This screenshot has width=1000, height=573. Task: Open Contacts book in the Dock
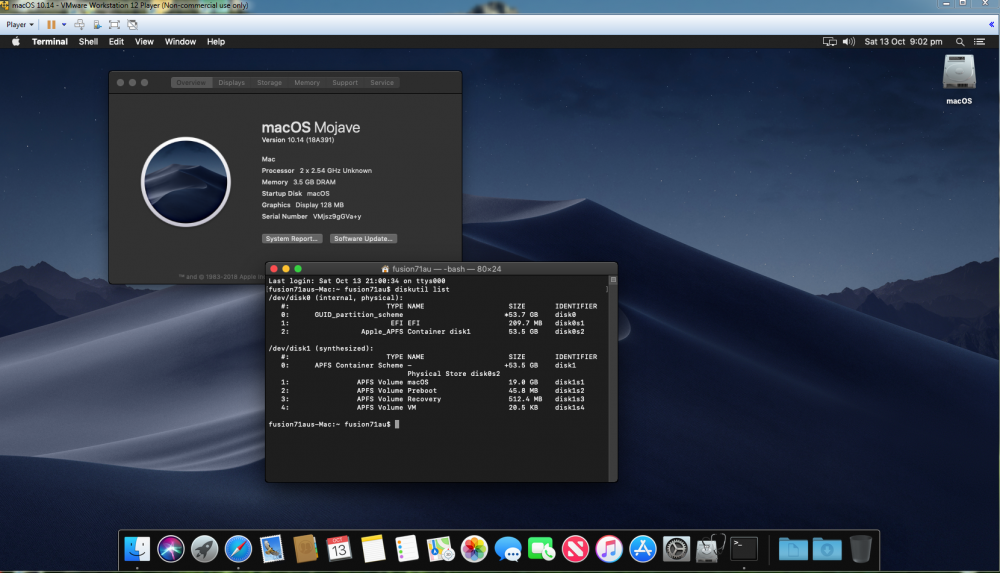coord(305,549)
